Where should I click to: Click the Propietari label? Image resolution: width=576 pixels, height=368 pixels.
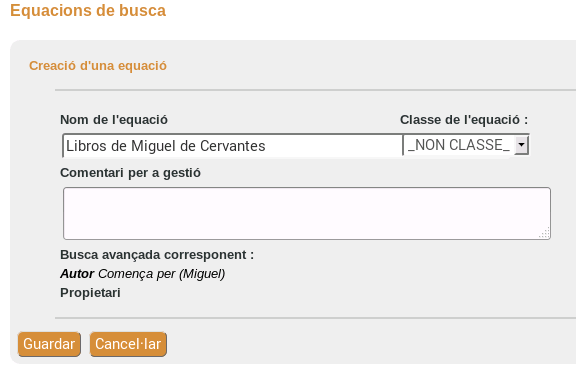90,293
